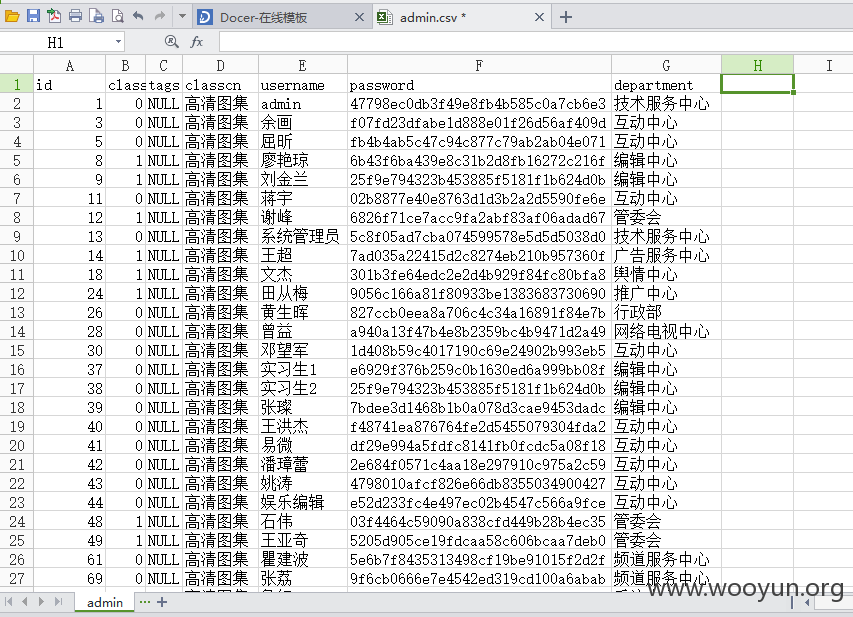Click the 'password' header cell
This screenshot has height=617, width=853.
pos(479,85)
